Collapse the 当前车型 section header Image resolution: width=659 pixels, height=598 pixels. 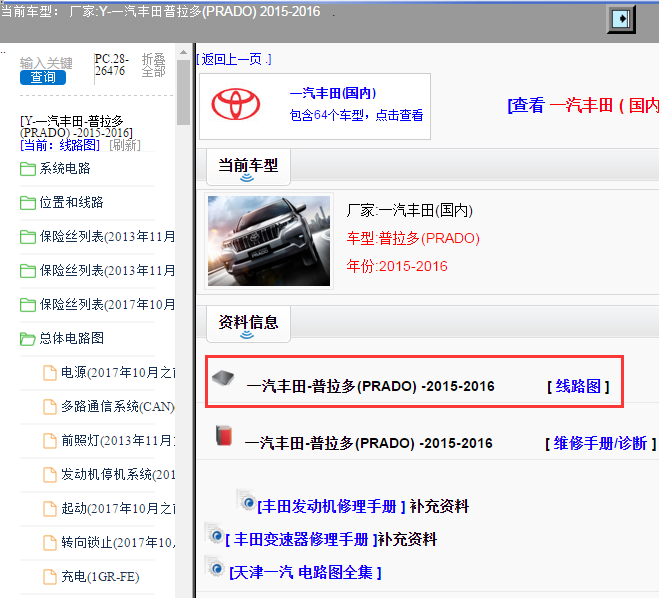248,167
